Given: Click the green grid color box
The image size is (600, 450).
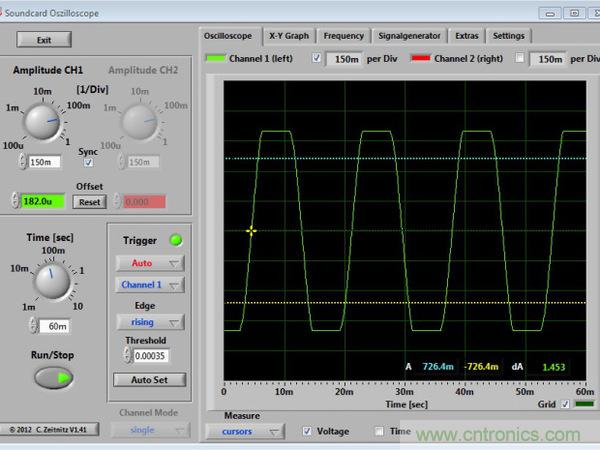Looking at the screenshot, I should pyautogui.click(x=582, y=404).
